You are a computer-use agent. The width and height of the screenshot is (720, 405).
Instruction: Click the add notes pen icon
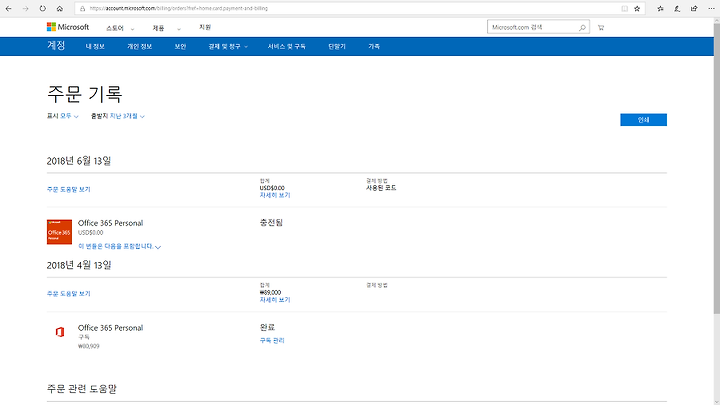pos(677,8)
